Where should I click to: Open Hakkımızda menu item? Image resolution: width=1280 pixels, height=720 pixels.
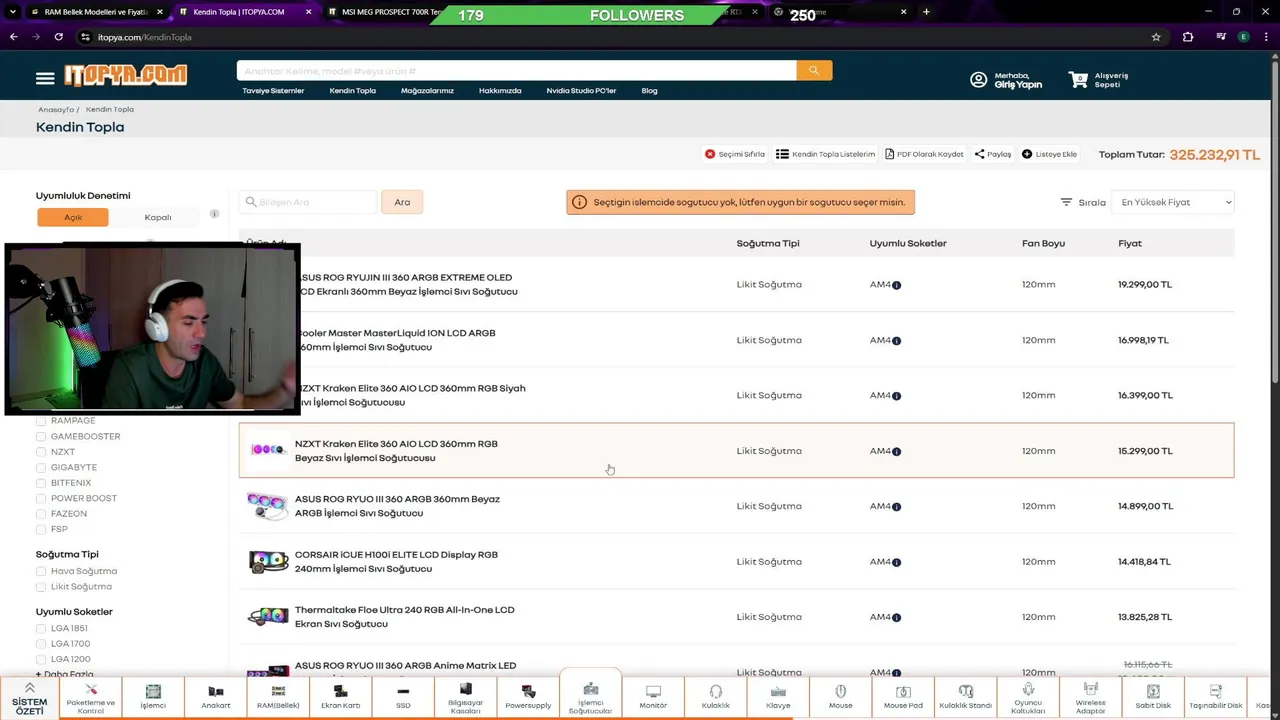pyautogui.click(x=500, y=91)
